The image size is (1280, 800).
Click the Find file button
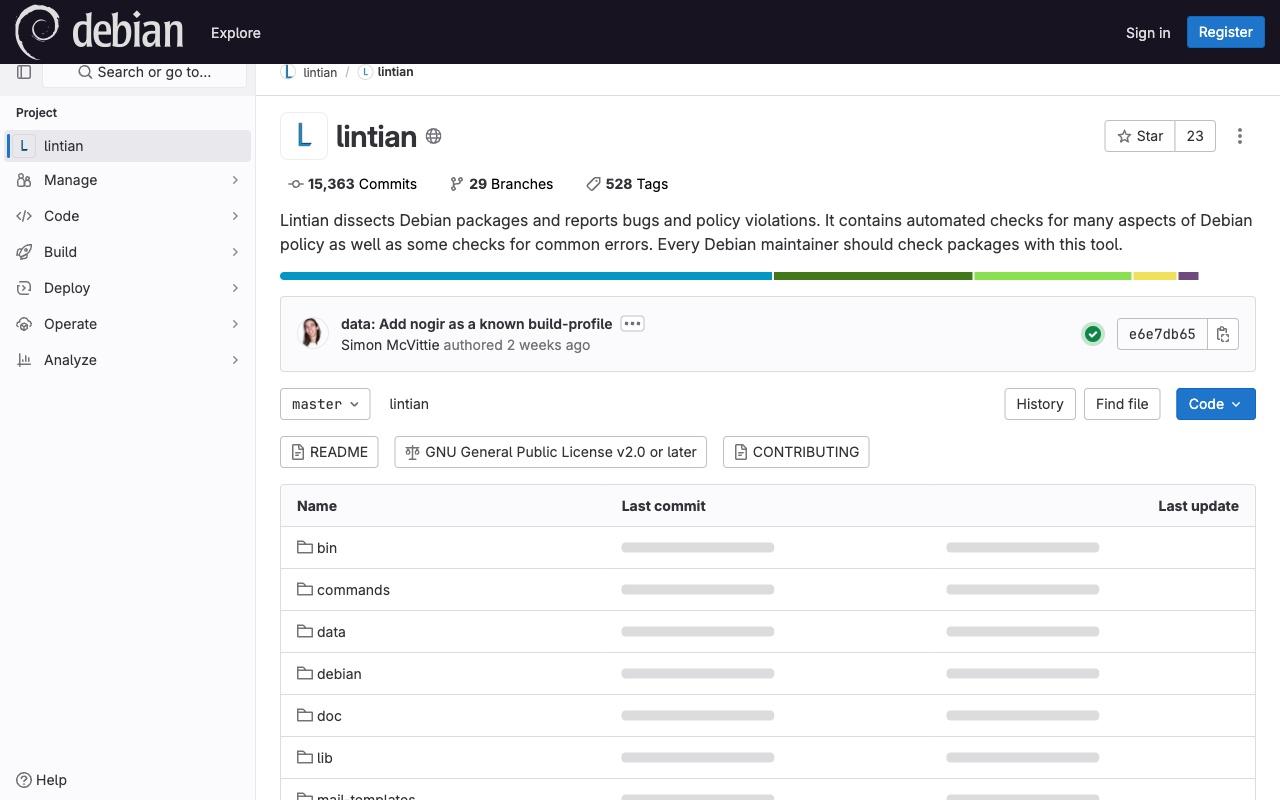point(1122,404)
